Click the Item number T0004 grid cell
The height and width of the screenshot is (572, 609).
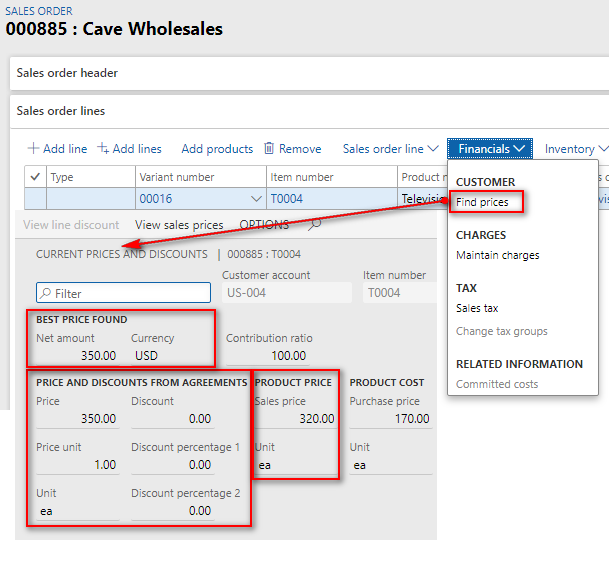click(330, 199)
